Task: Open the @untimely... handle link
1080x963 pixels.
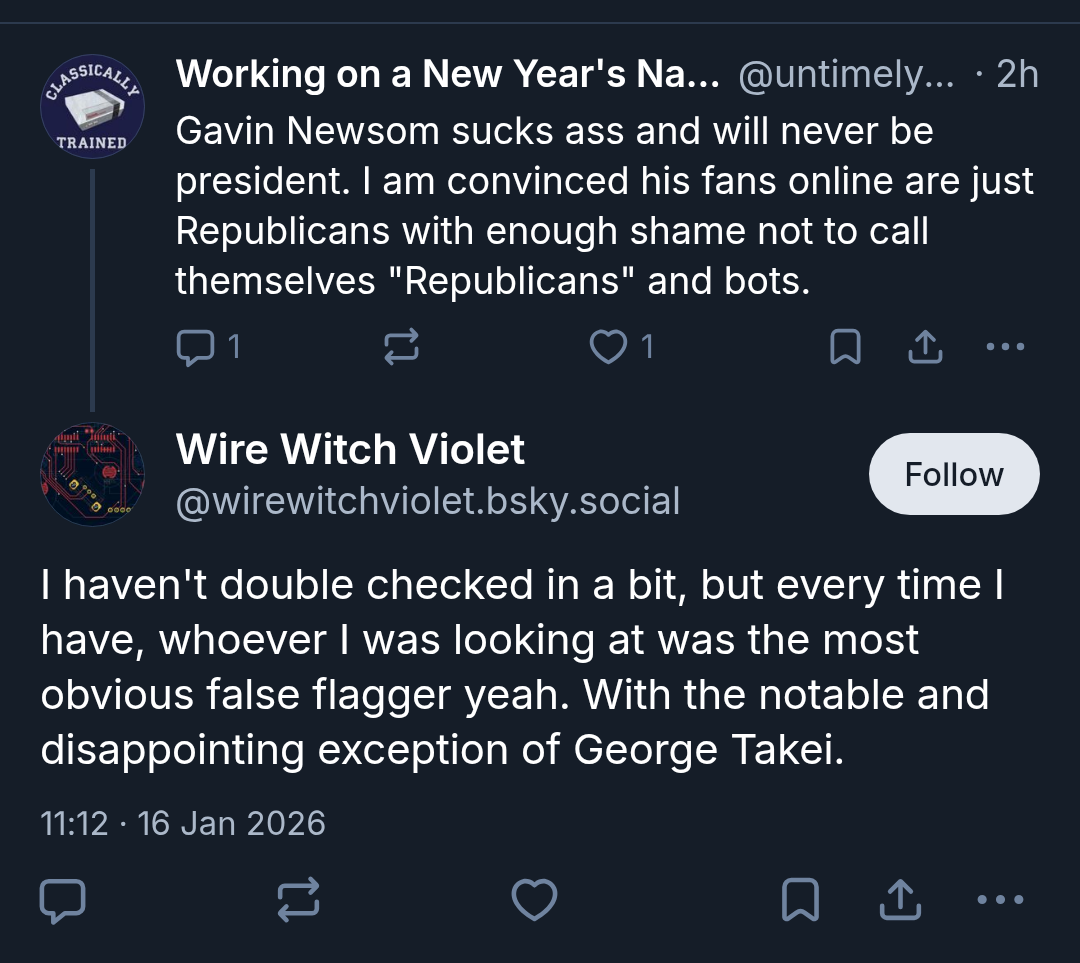Action: click(x=847, y=74)
